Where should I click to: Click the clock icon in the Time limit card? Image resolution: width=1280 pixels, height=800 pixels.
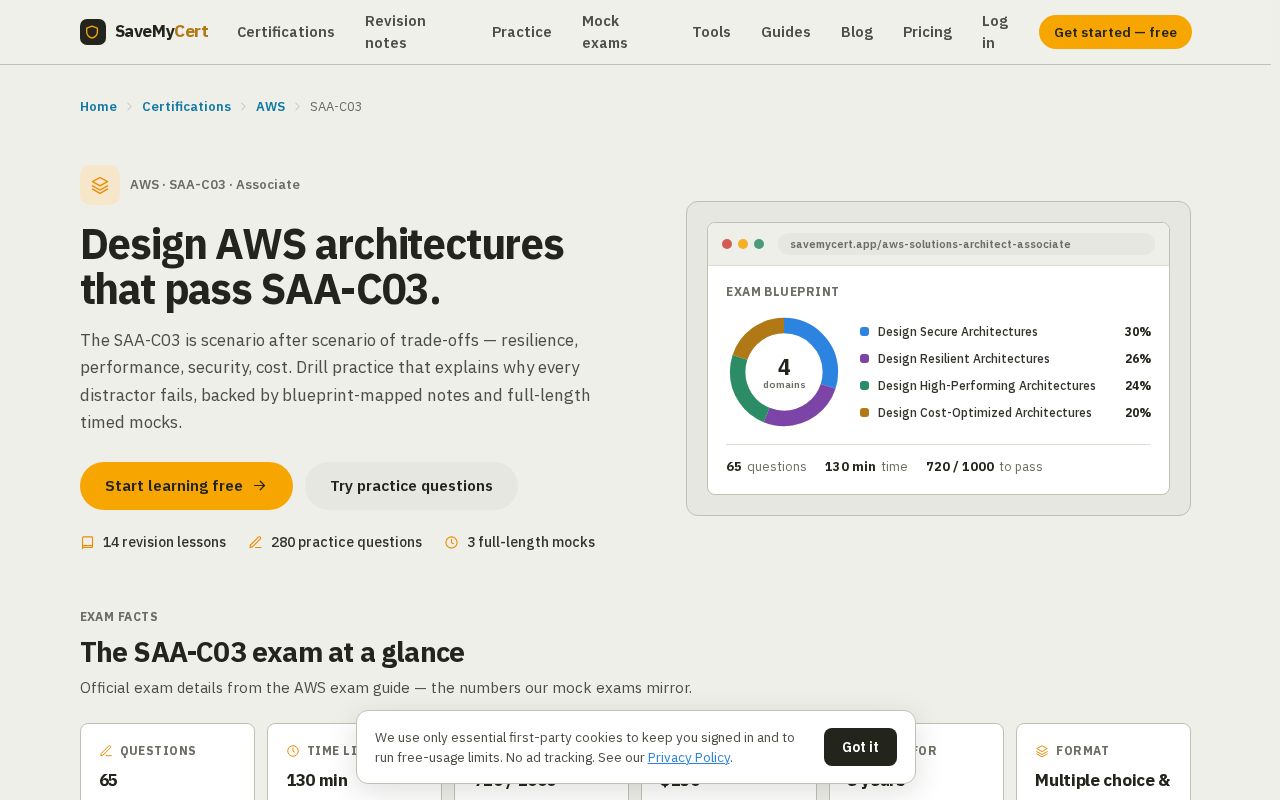coord(293,751)
